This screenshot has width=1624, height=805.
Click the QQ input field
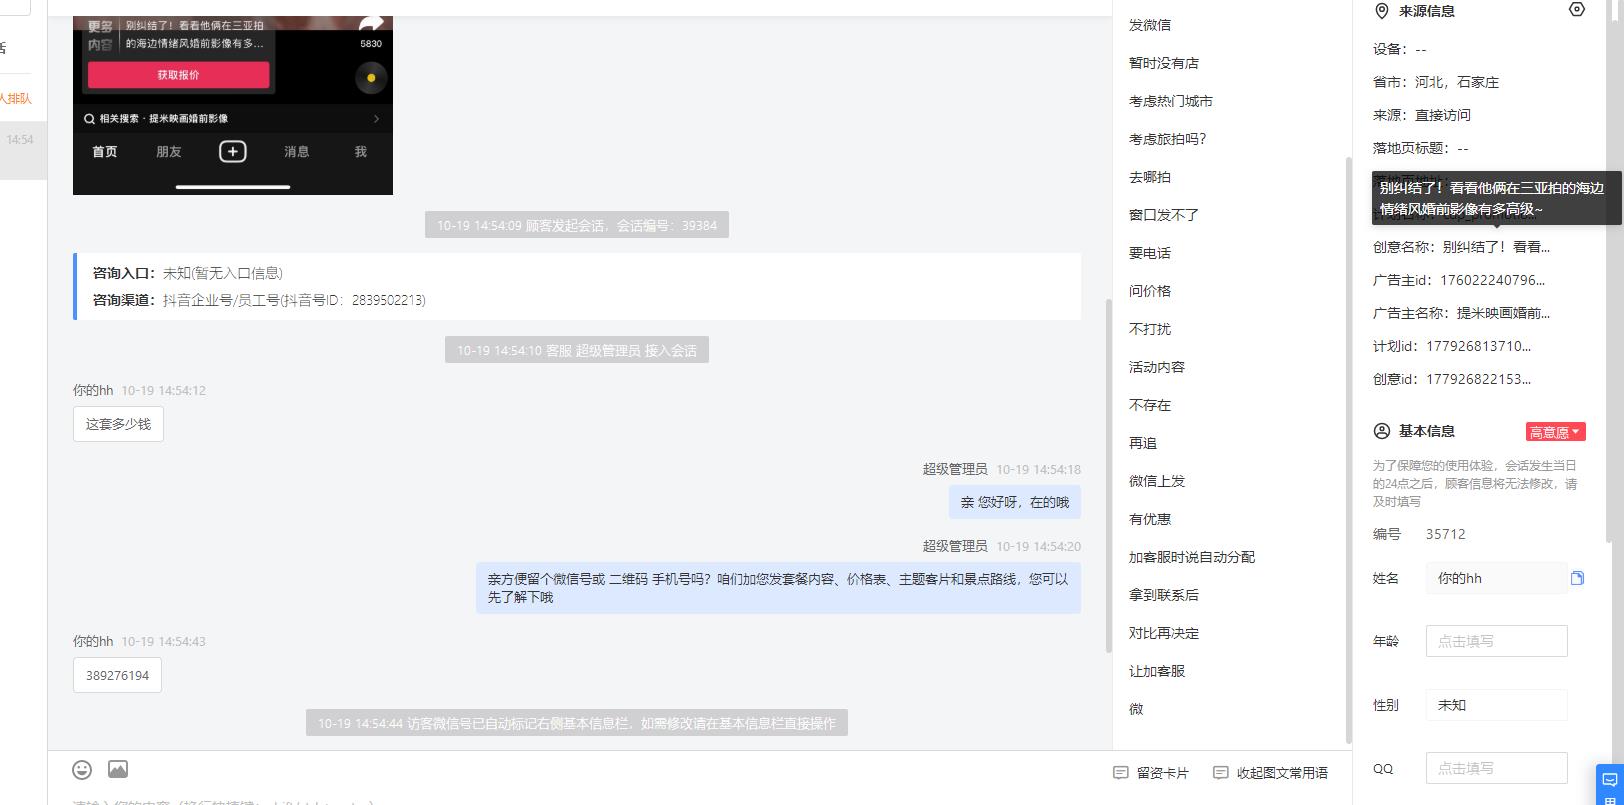coord(1496,768)
